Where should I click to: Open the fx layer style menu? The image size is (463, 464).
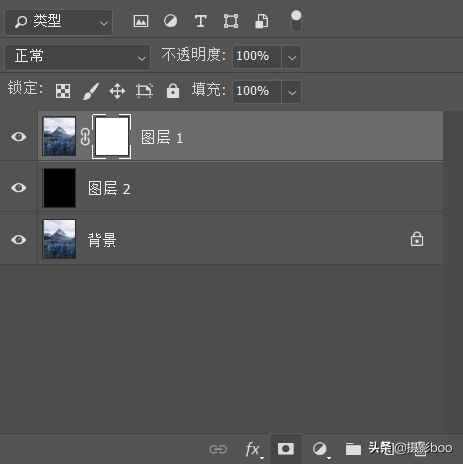pos(253,449)
